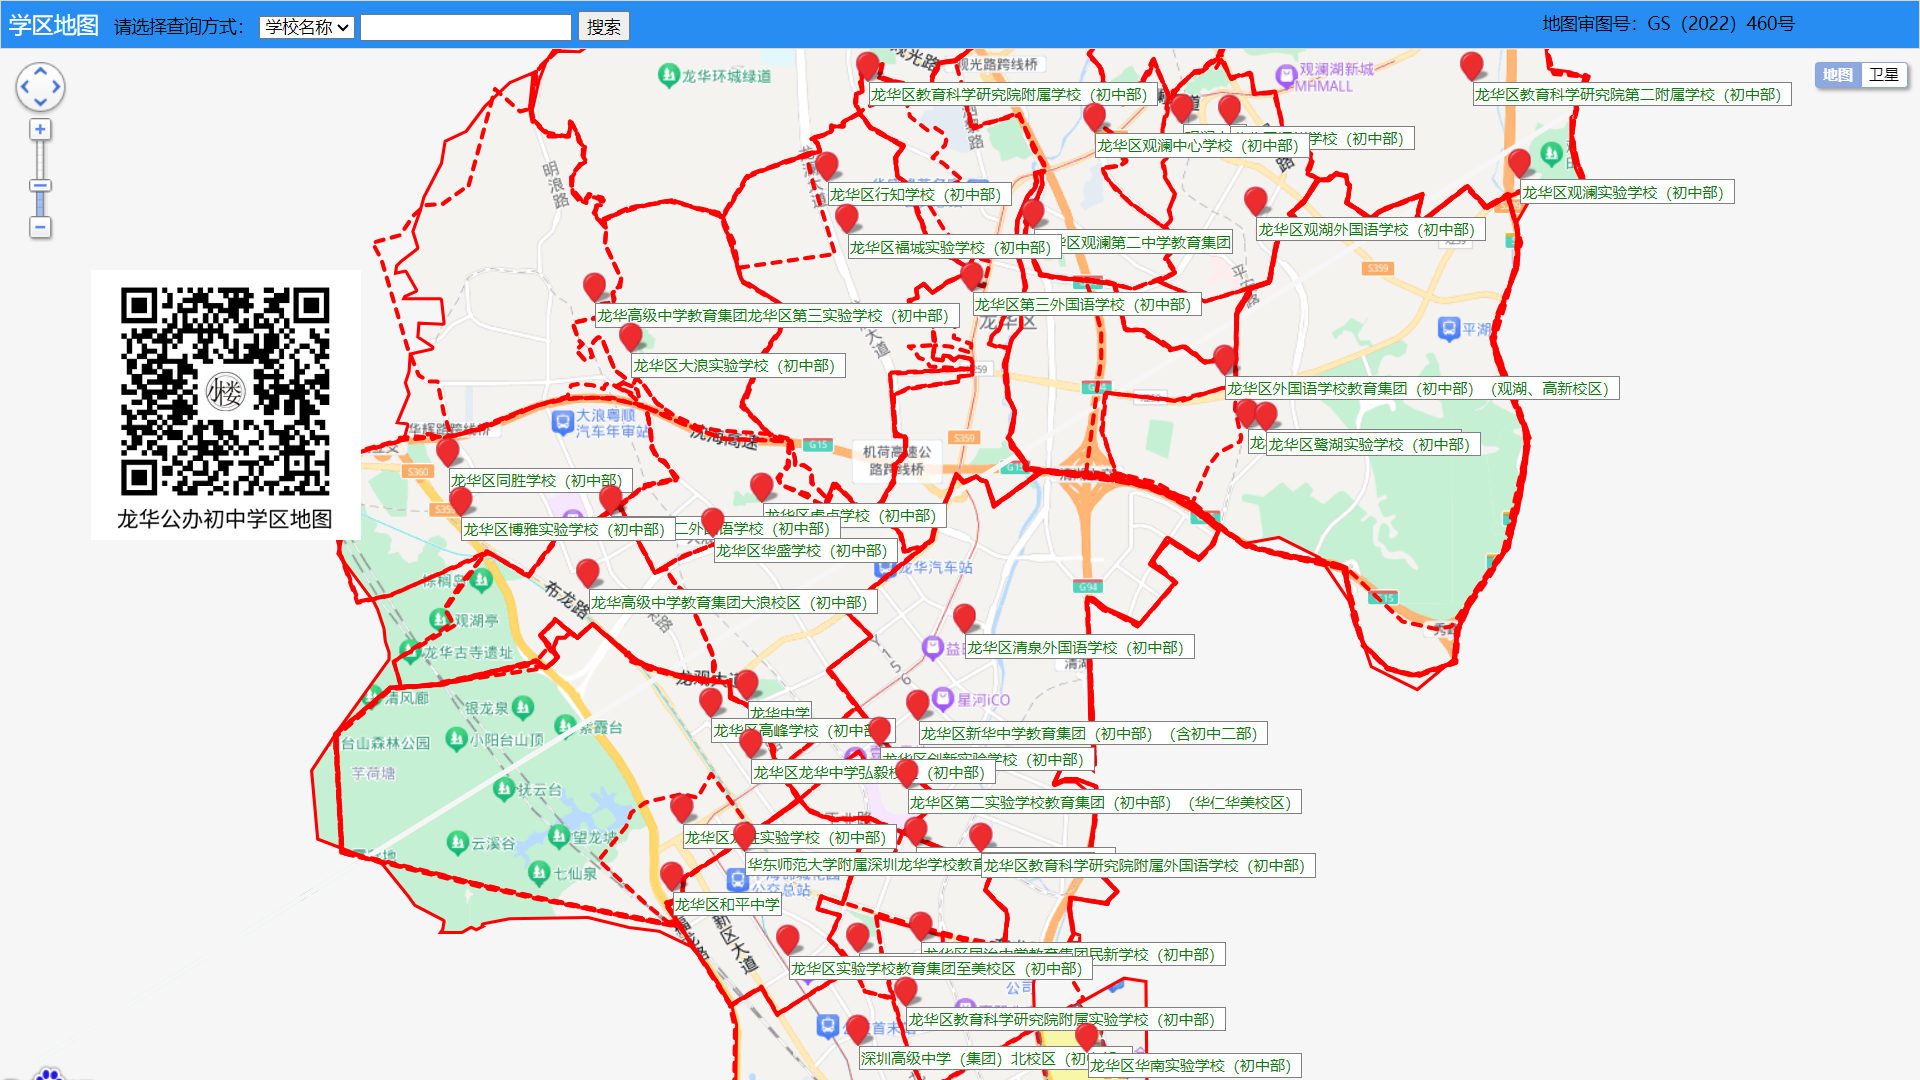The image size is (1920, 1080).
Task: Click marker above 龙华区清泉外国语学校 label
Action: [964, 618]
